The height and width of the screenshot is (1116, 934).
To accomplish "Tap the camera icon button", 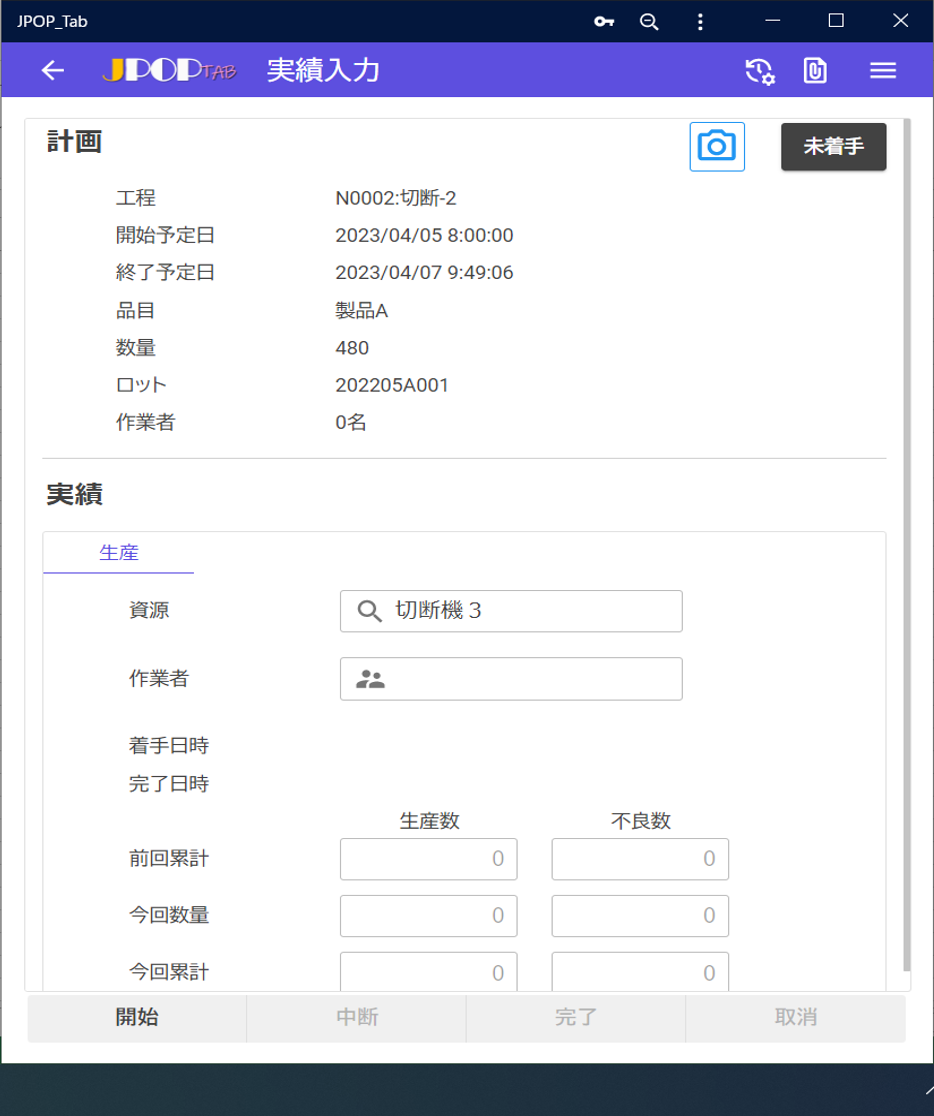I will (x=717, y=147).
